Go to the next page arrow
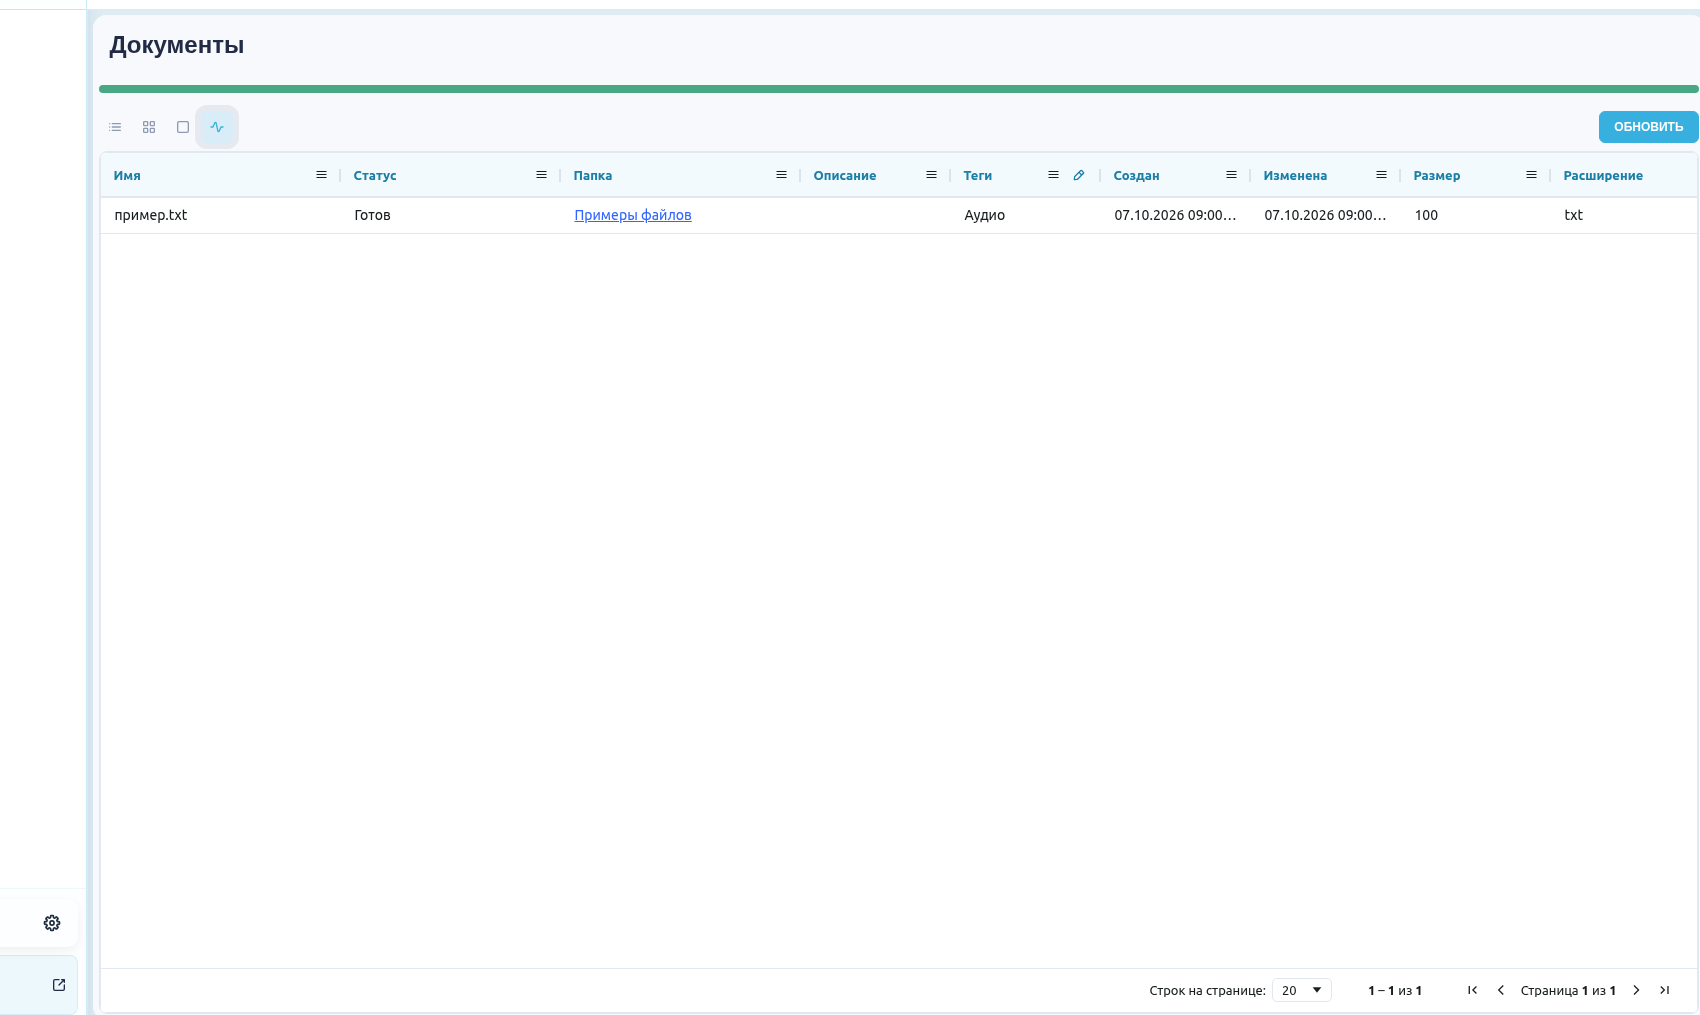The height and width of the screenshot is (1015, 1700). [1636, 990]
